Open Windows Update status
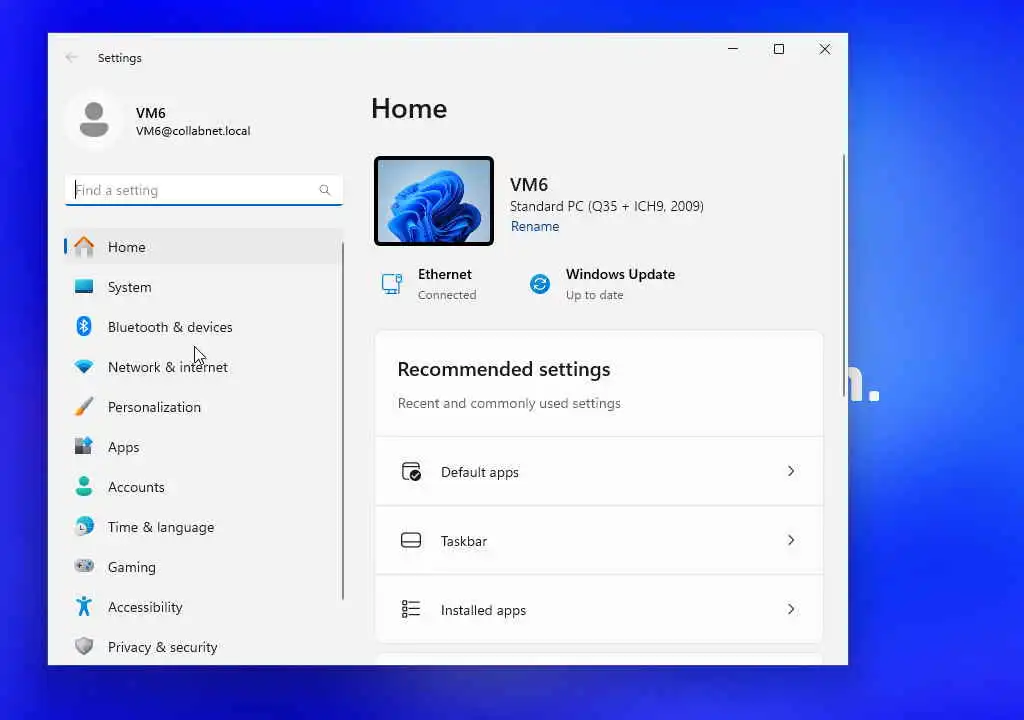 pyautogui.click(x=602, y=284)
